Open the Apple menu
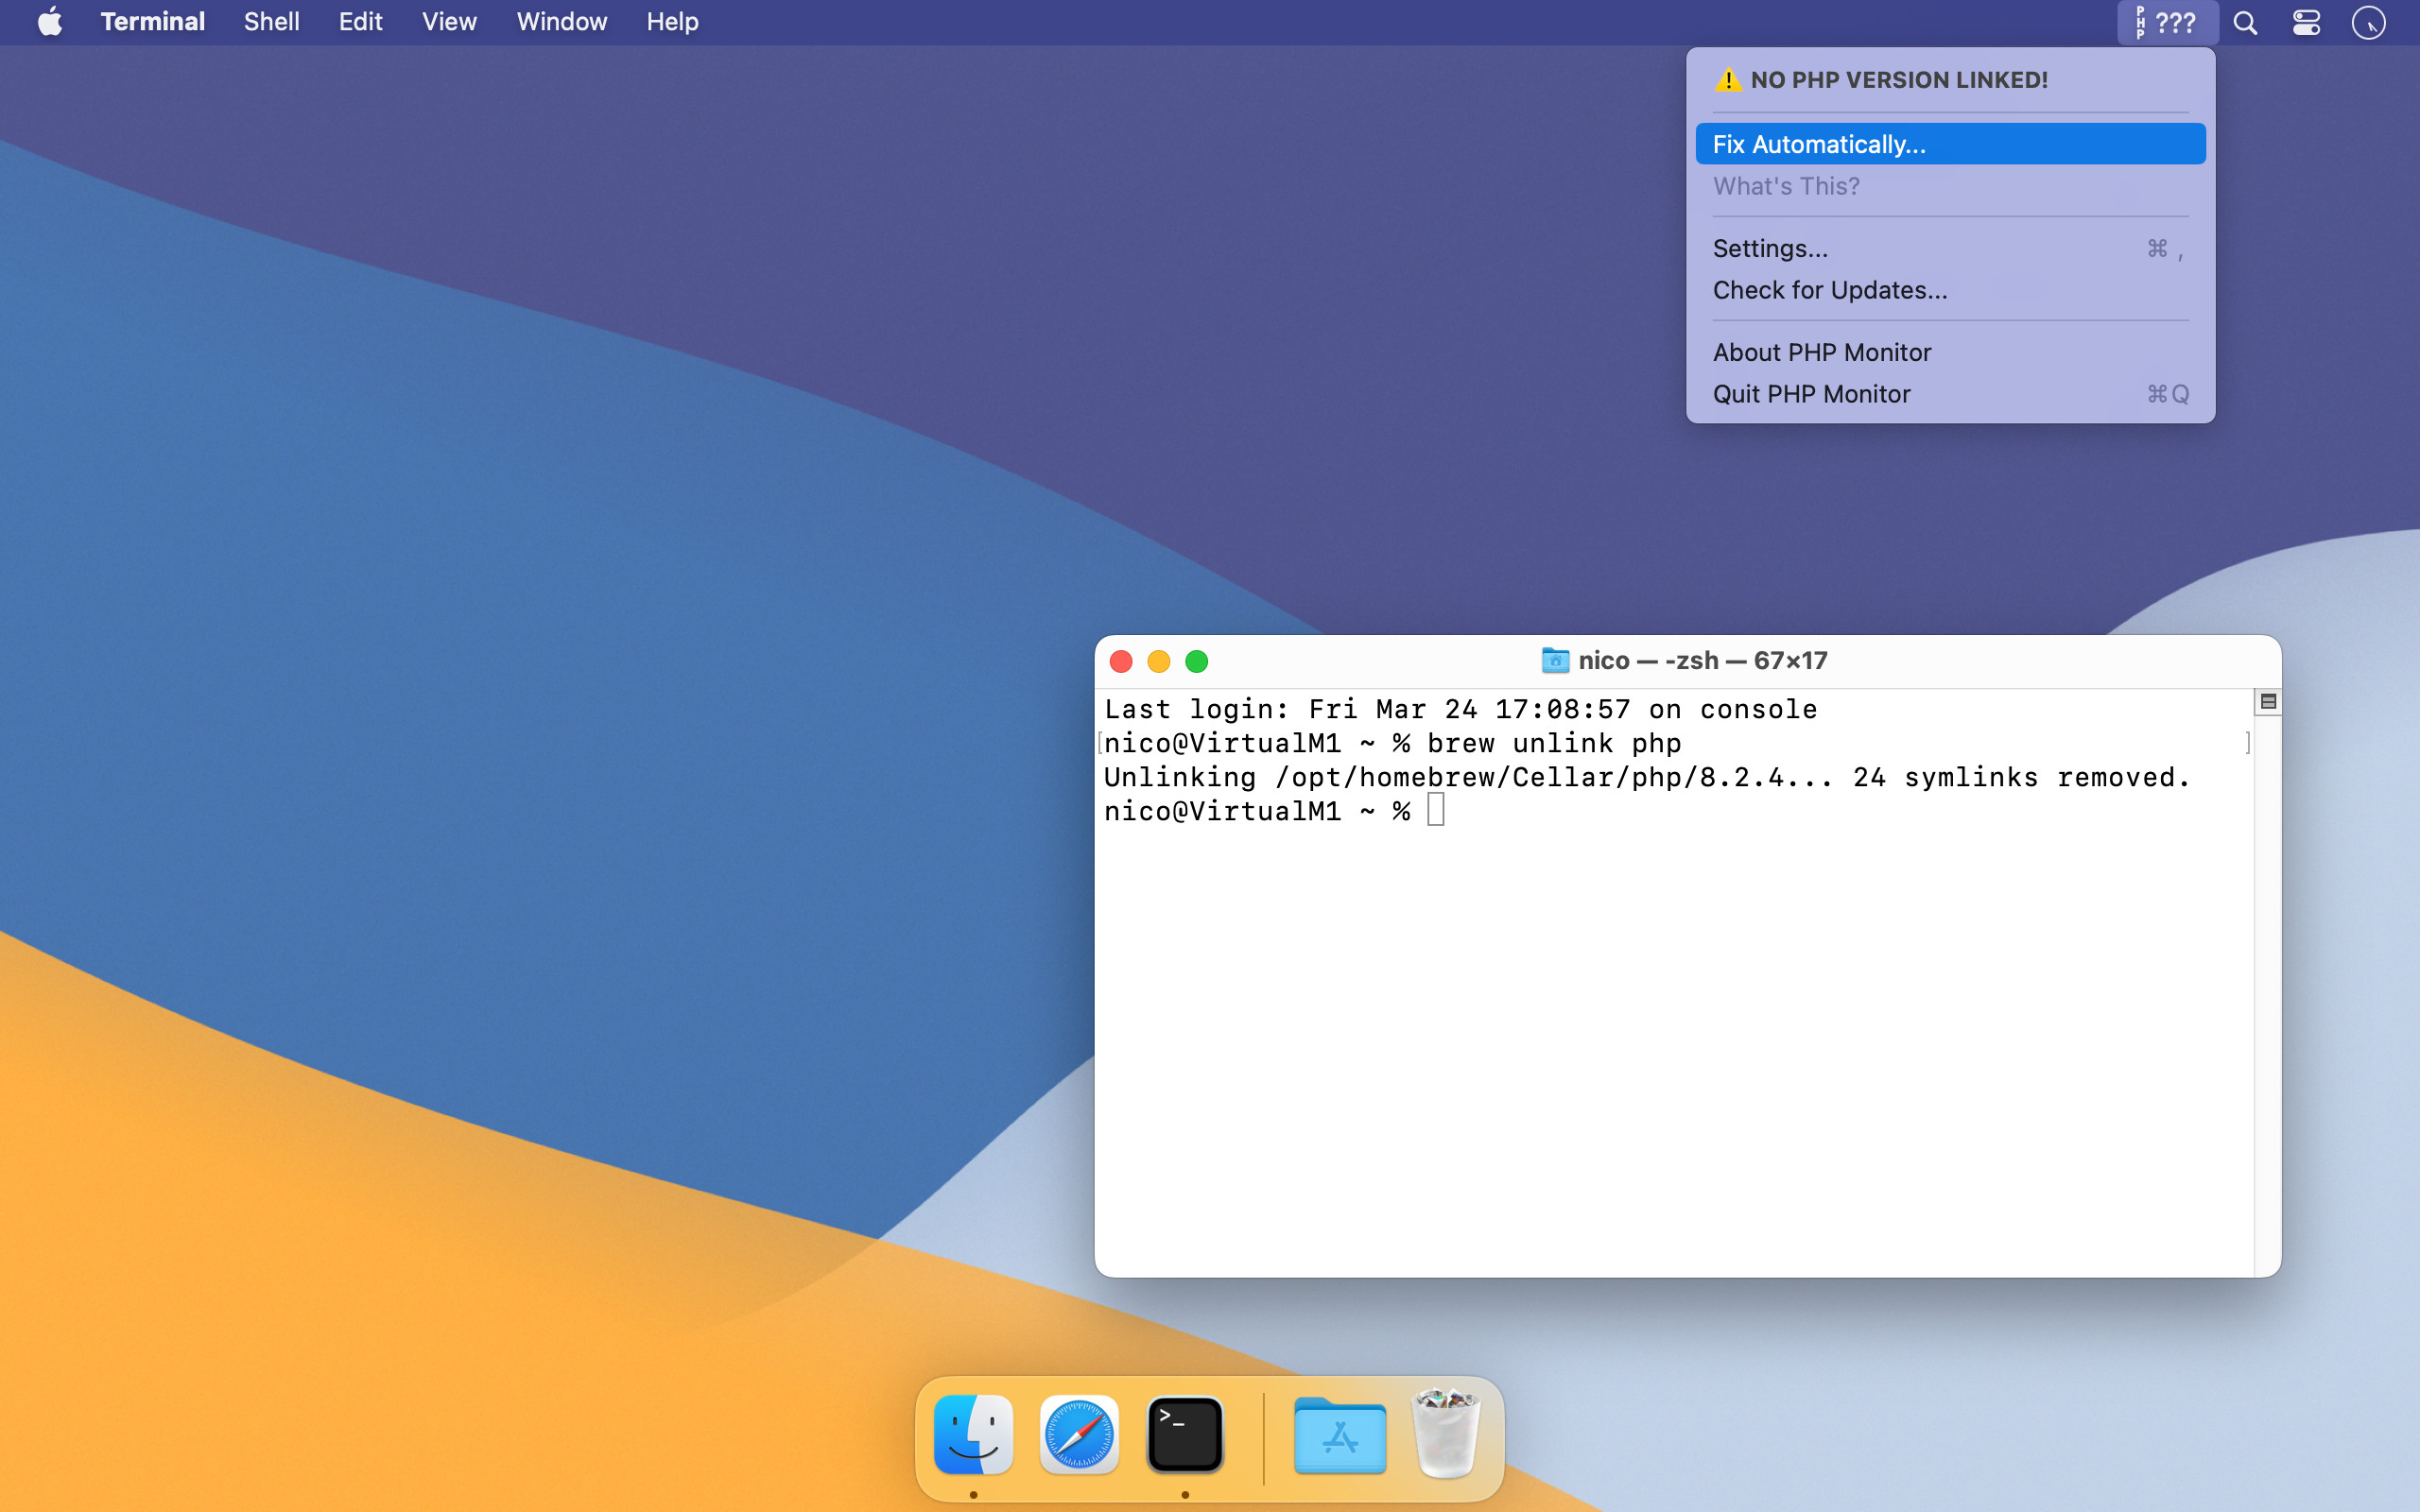Image resolution: width=2420 pixels, height=1512 pixels. (x=50, y=22)
